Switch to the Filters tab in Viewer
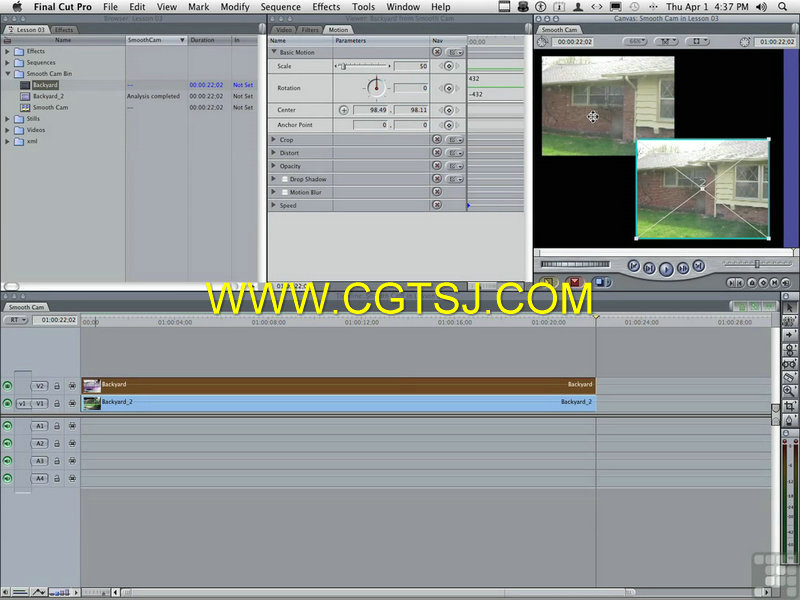The height and width of the screenshot is (600, 800). (x=310, y=30)
